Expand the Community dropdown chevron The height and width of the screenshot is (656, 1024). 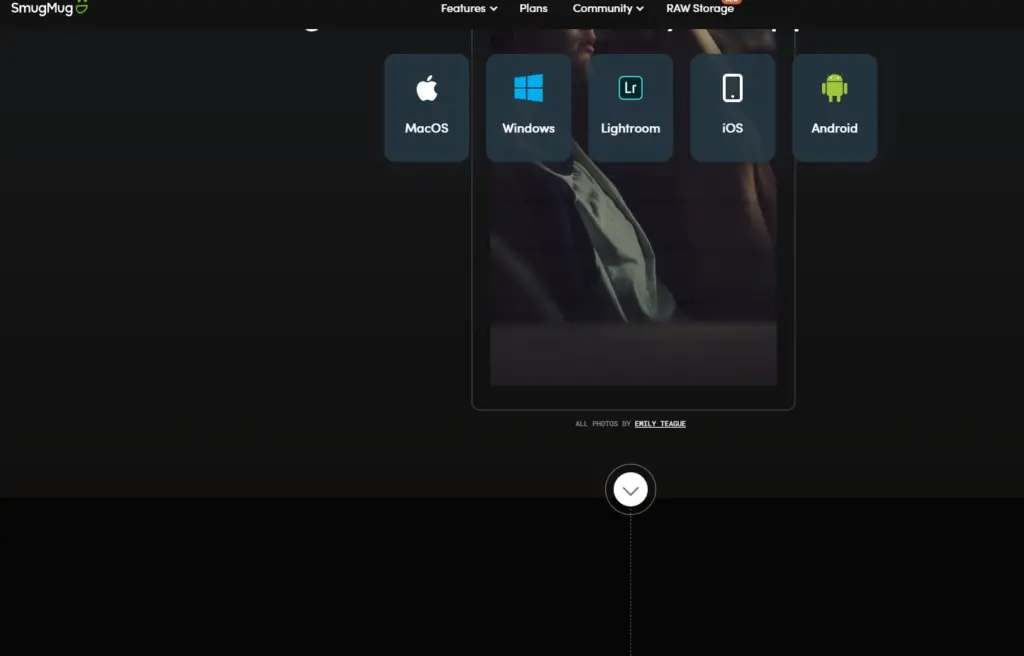pos(640,9)
